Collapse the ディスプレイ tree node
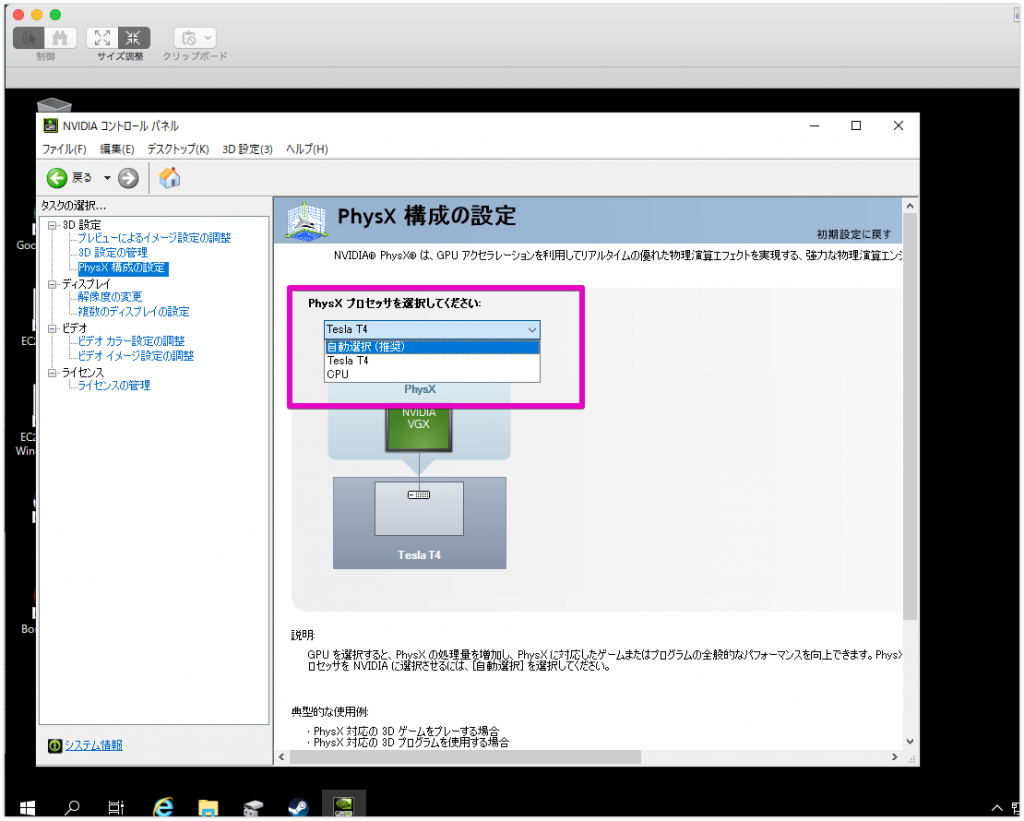The width and height of the screenshot is (1024, 821). tap(53, 284)
